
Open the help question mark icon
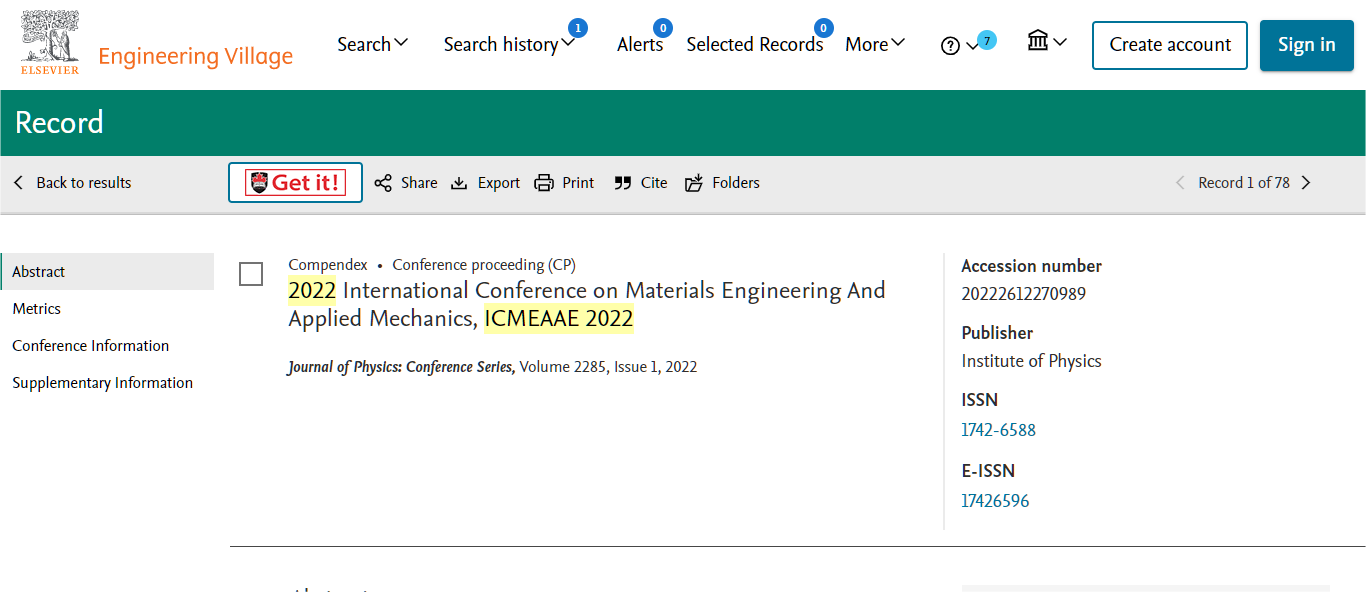[950, 45]
